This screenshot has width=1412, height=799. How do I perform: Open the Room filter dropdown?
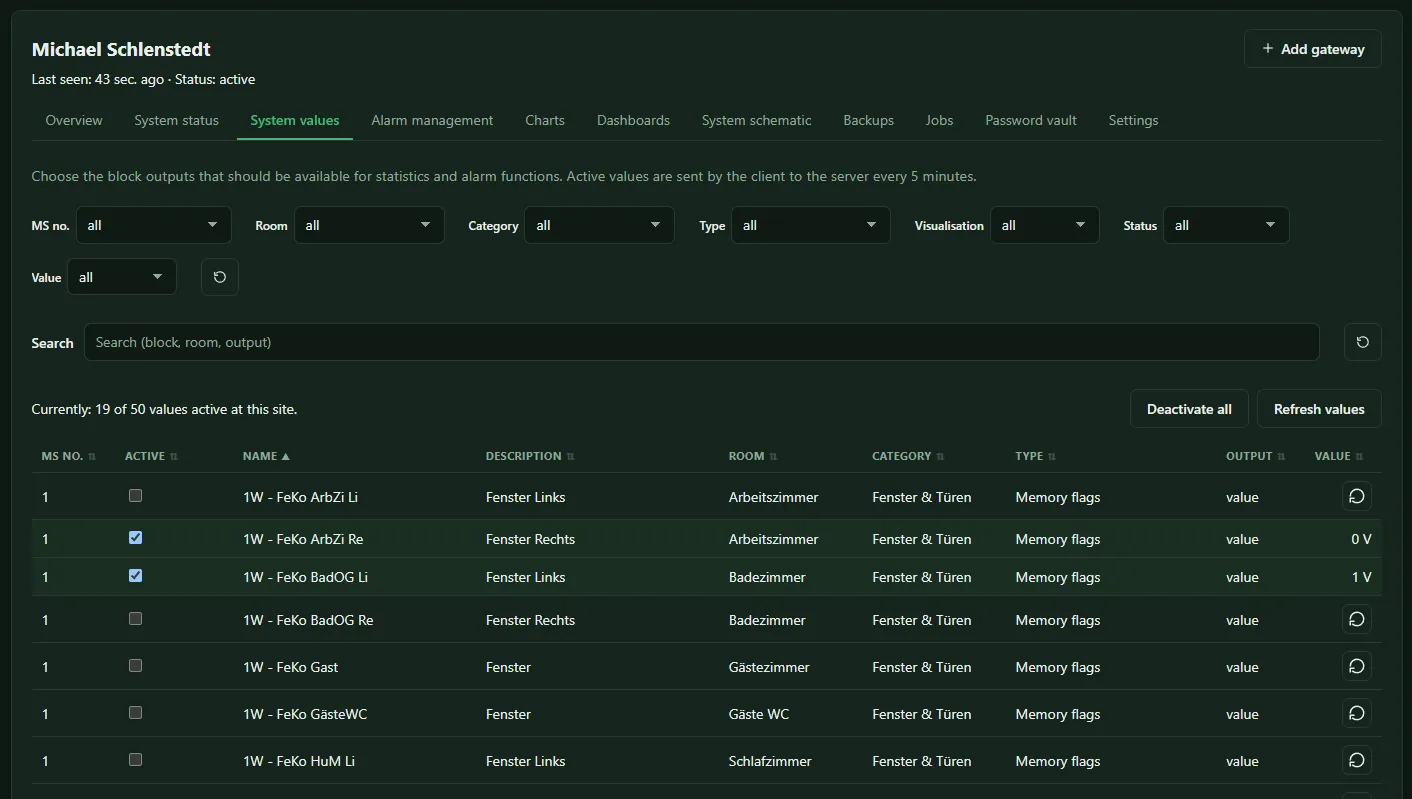(x=369, y=225)
